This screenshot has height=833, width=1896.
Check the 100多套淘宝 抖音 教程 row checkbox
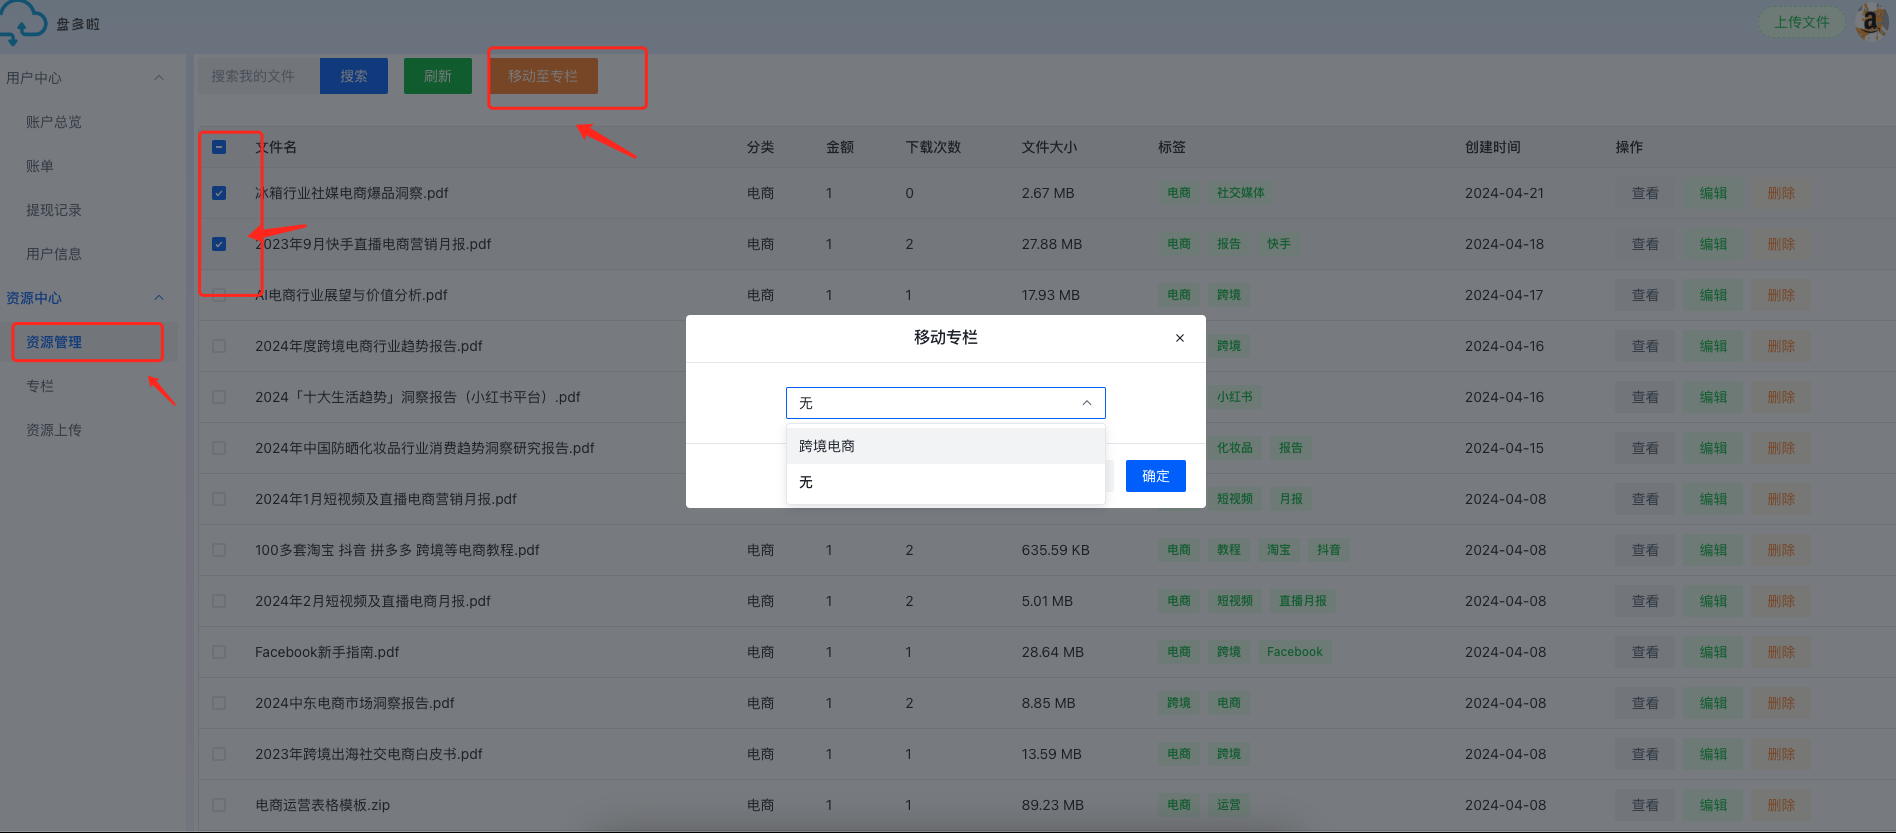tap(219, 550)
